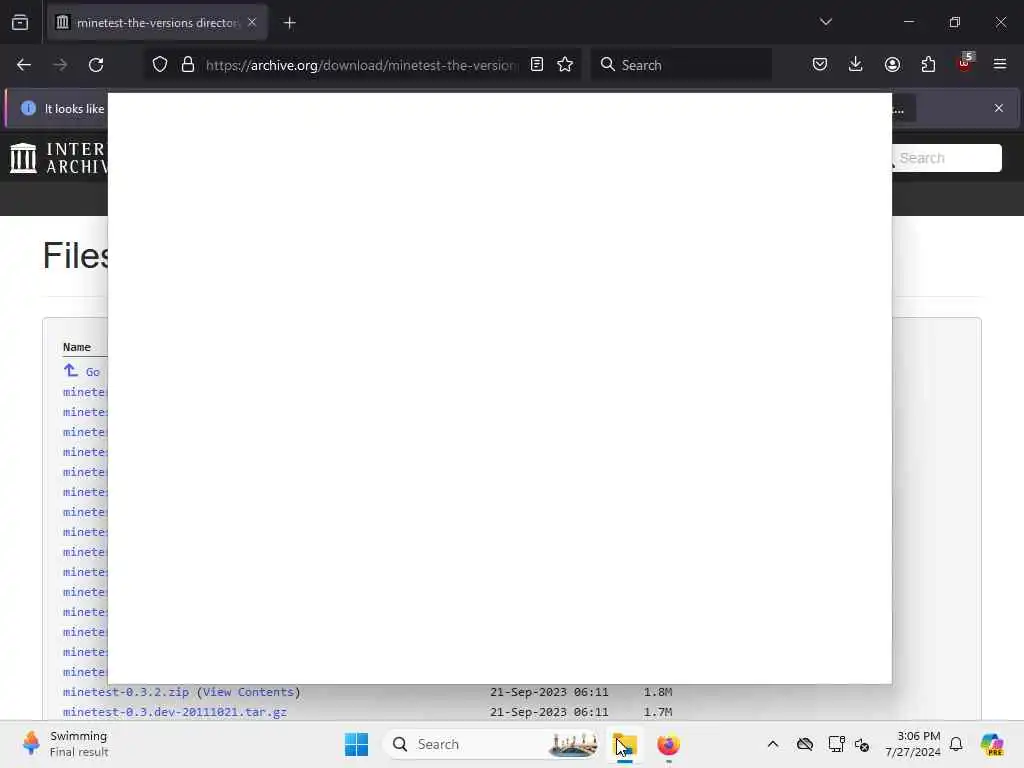Open View Contents for minetest-0.3.2.zip

[248, 692]
